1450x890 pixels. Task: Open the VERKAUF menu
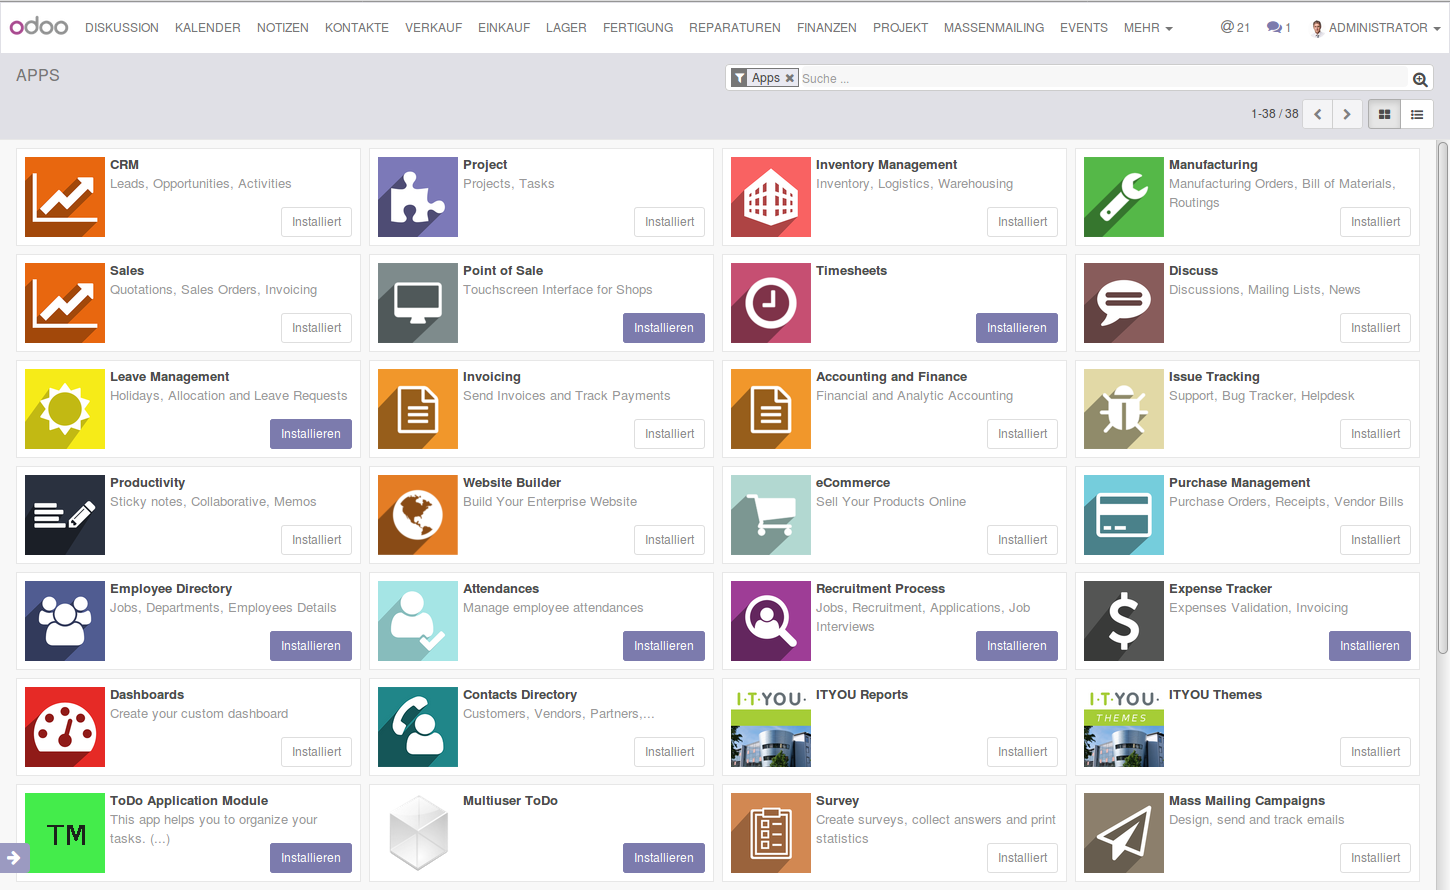click(x=433, y=28)
